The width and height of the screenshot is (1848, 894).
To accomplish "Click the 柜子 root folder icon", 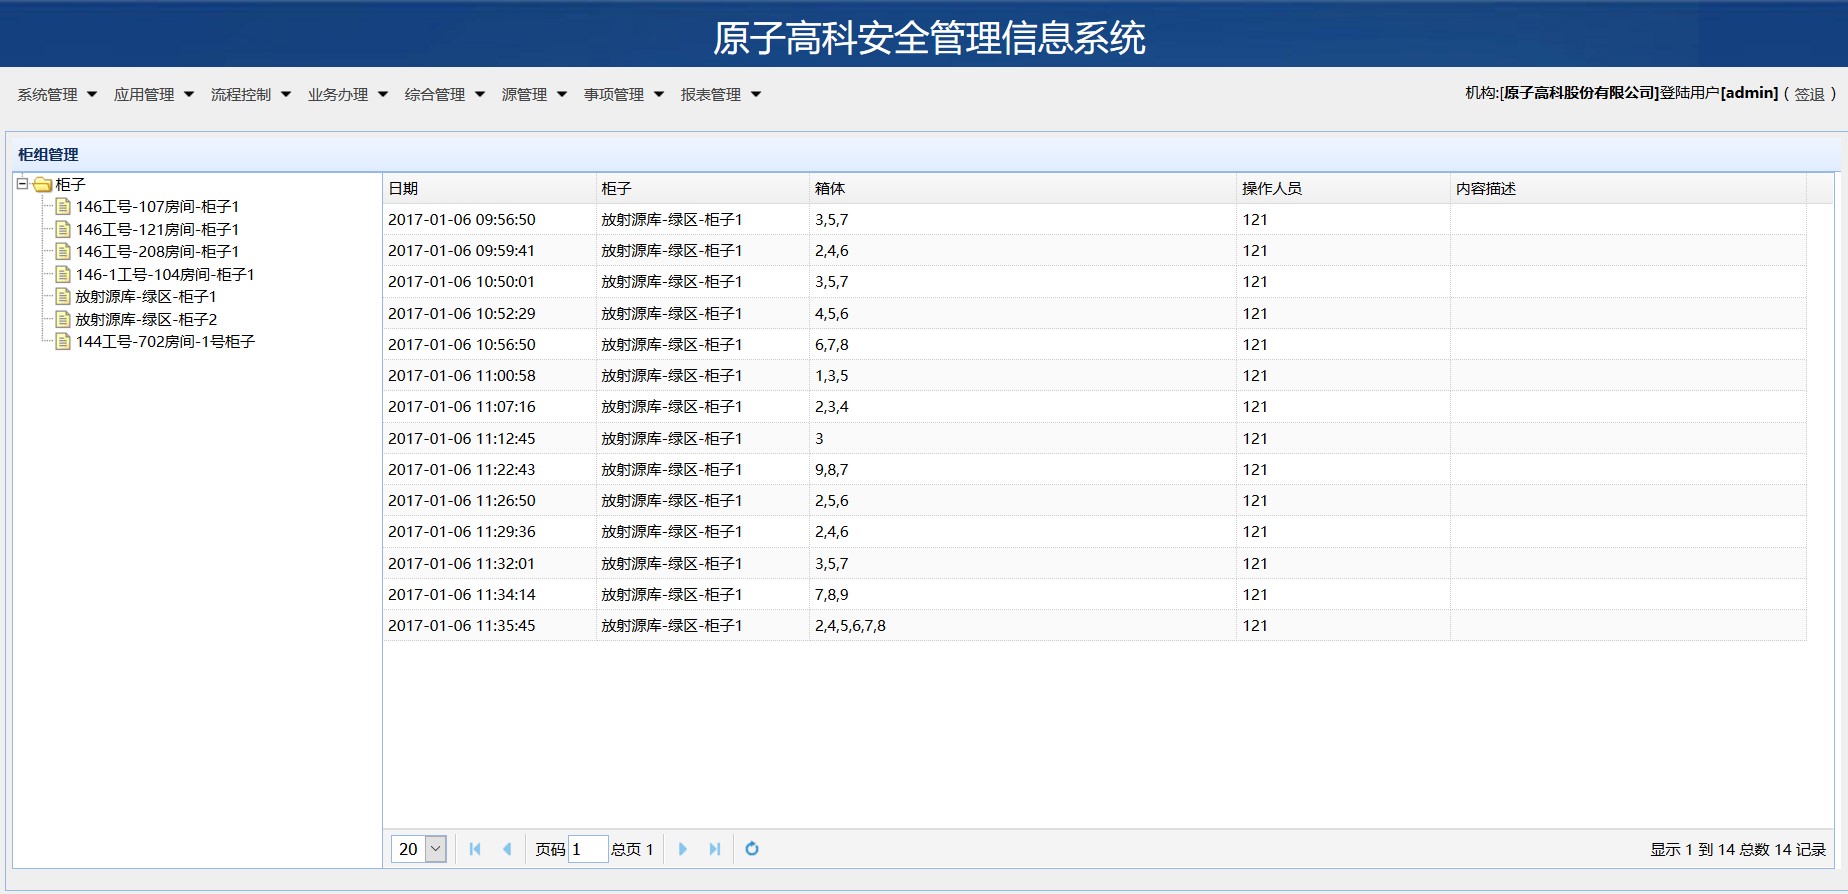I will pos(42,185).
